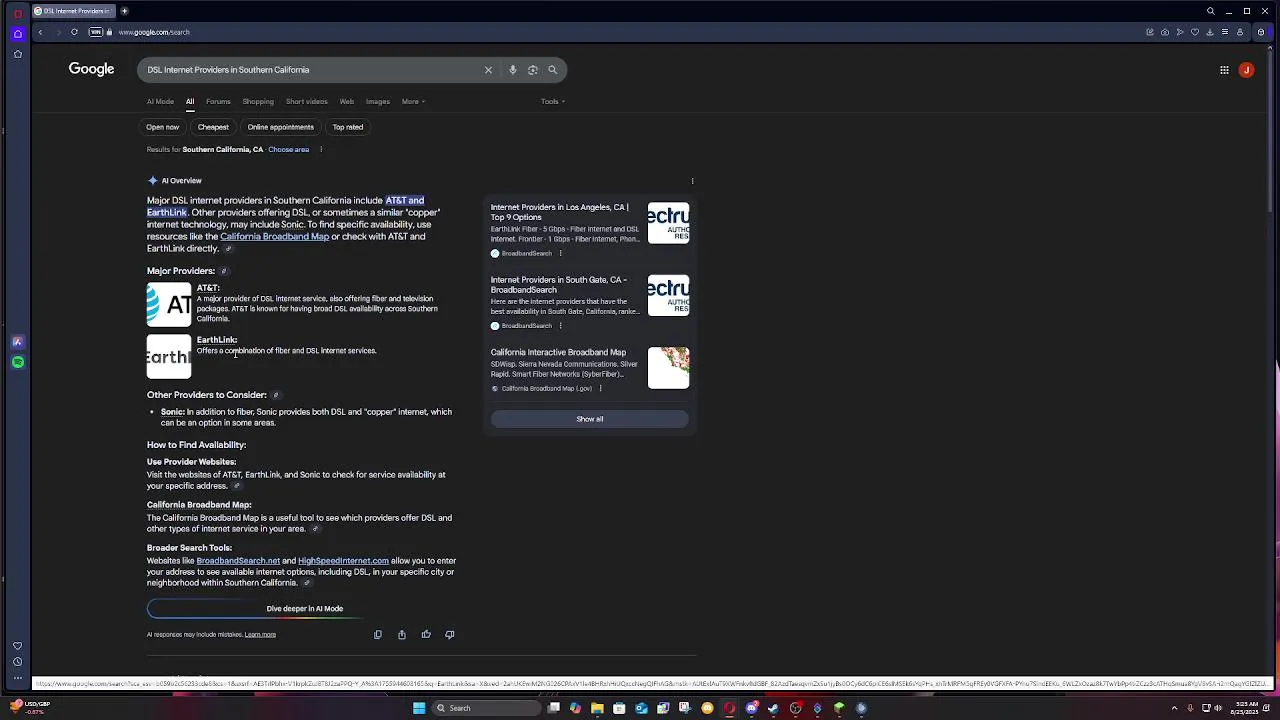Image resolution: width=1280 pixels, height=720 pixels.
Task: Select the Images search tab
Action: [378, 101]
